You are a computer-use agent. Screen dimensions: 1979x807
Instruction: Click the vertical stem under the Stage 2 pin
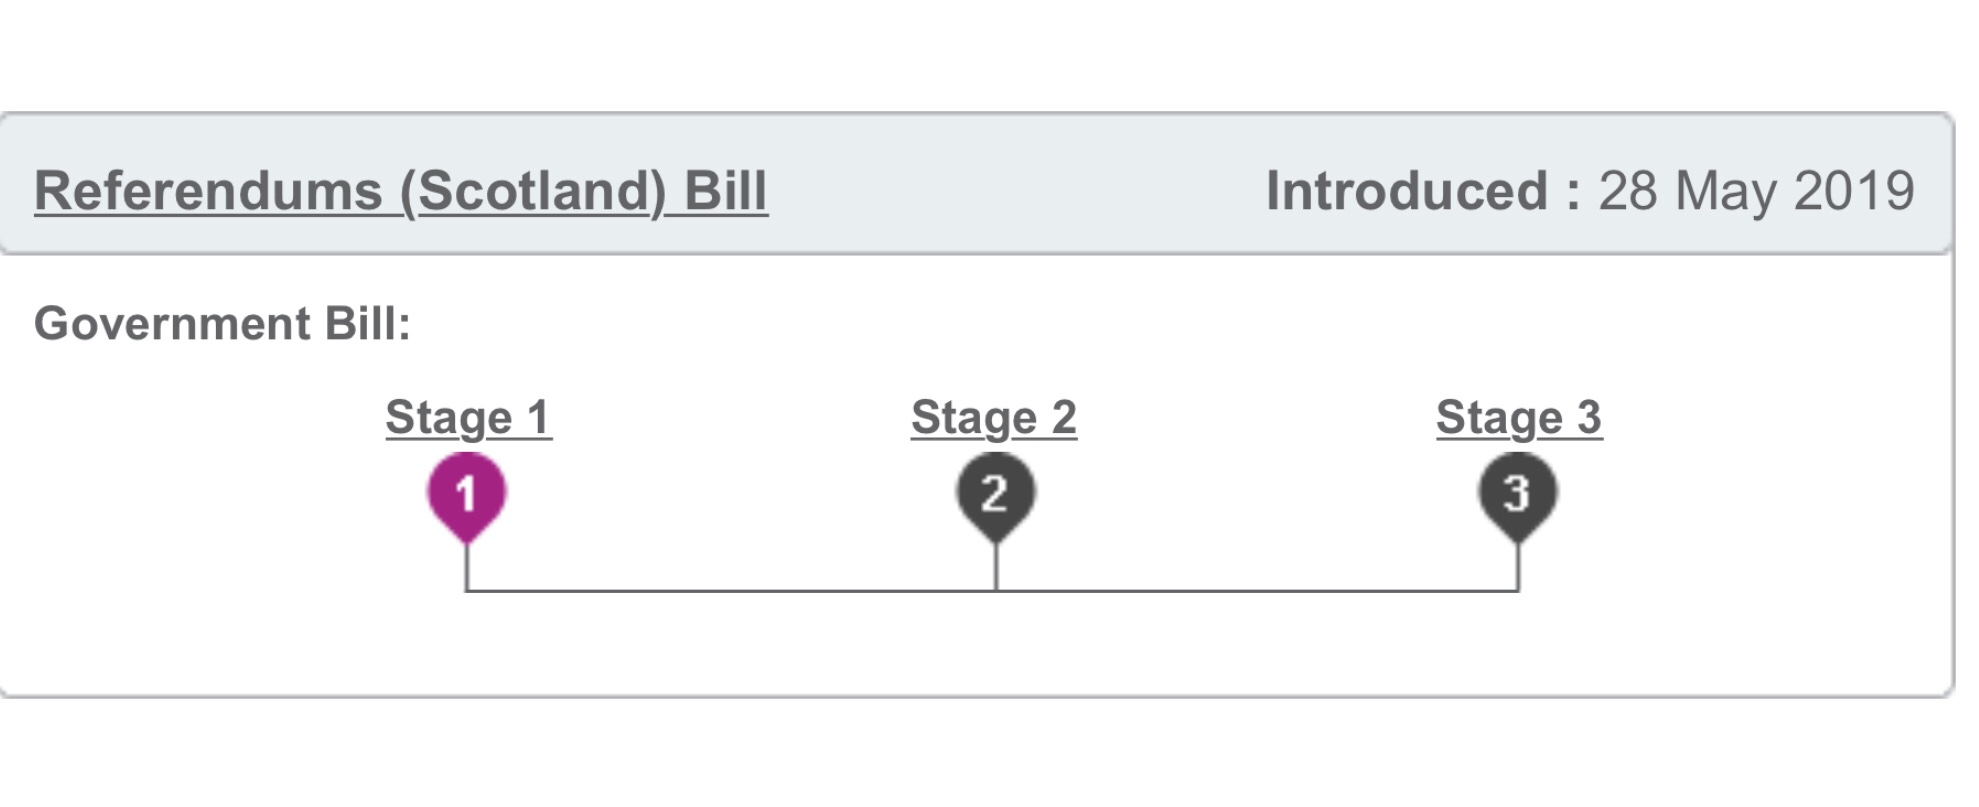click(996, 568)
